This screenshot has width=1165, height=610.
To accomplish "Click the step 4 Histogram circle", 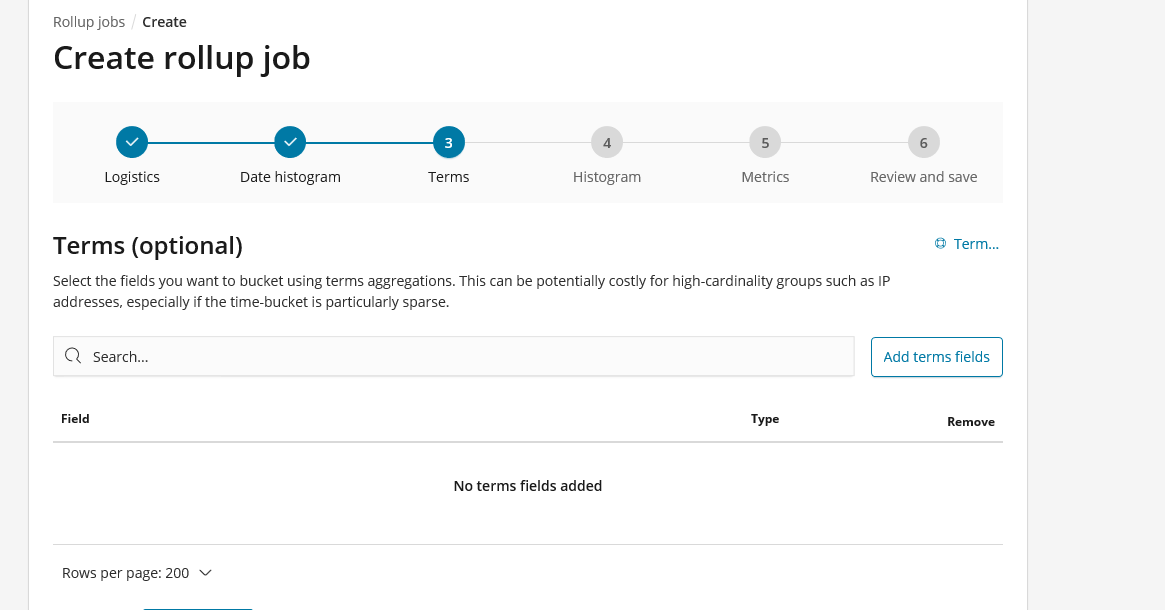I will (607, 142).
